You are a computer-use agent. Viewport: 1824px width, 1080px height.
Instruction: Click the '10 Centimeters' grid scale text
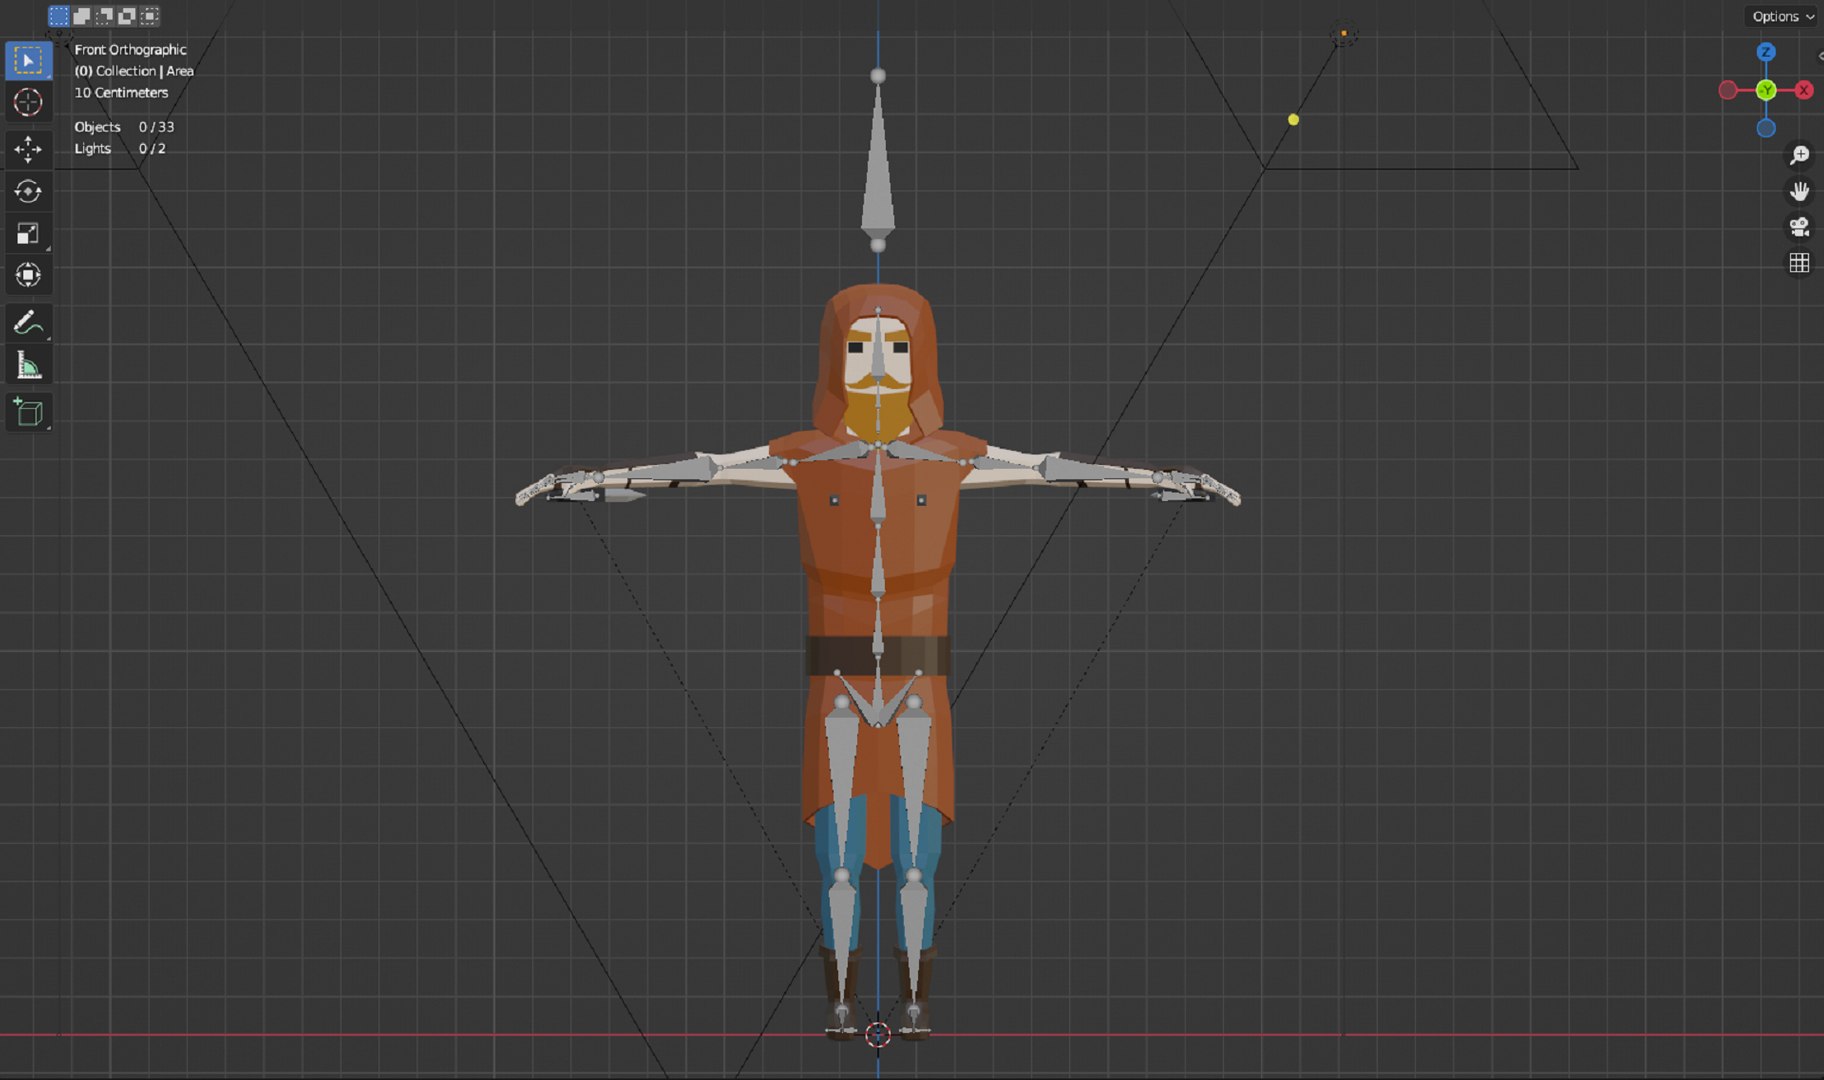(121, 92)
